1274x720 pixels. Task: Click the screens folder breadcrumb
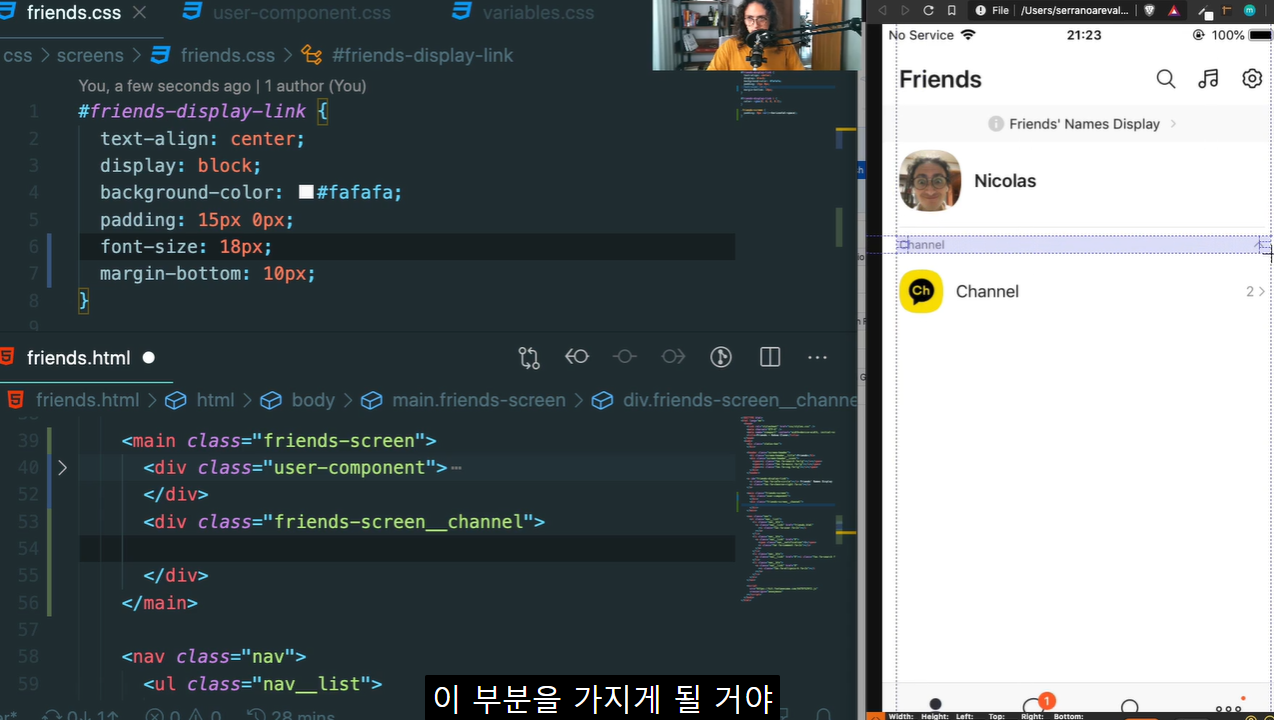(90, 55)
